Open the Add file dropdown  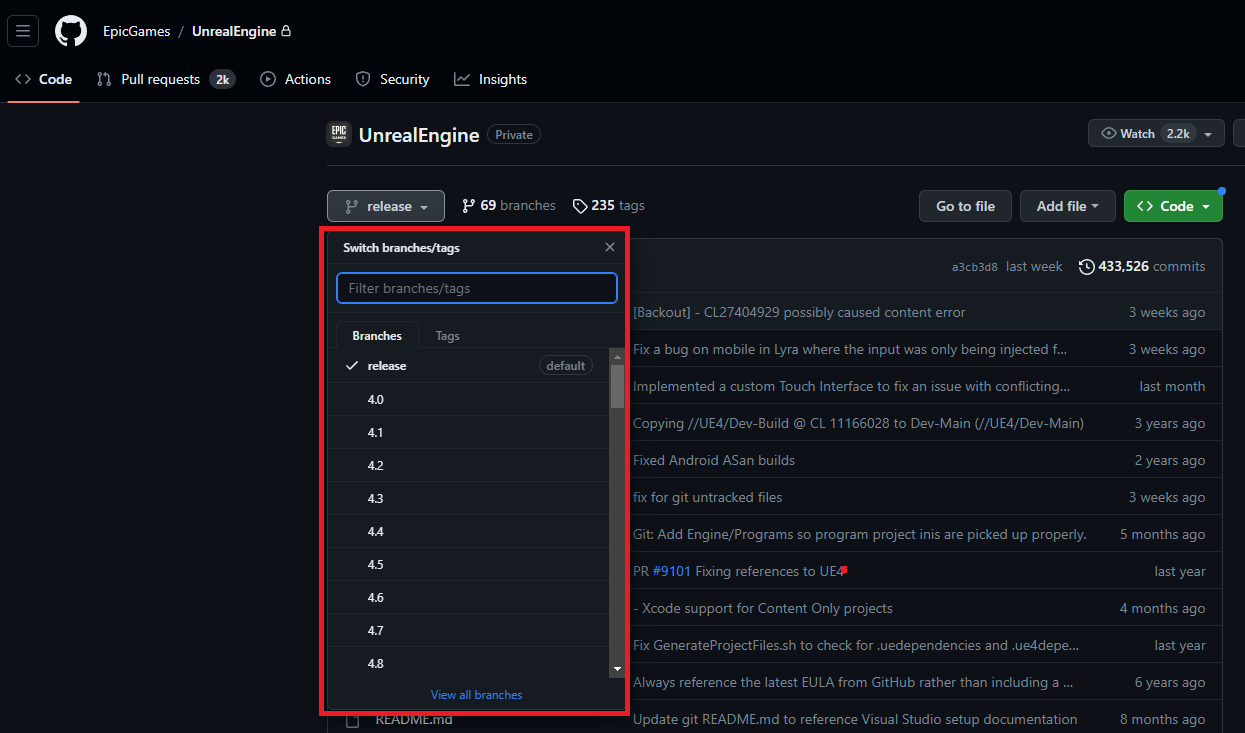tap(1068, 206)
